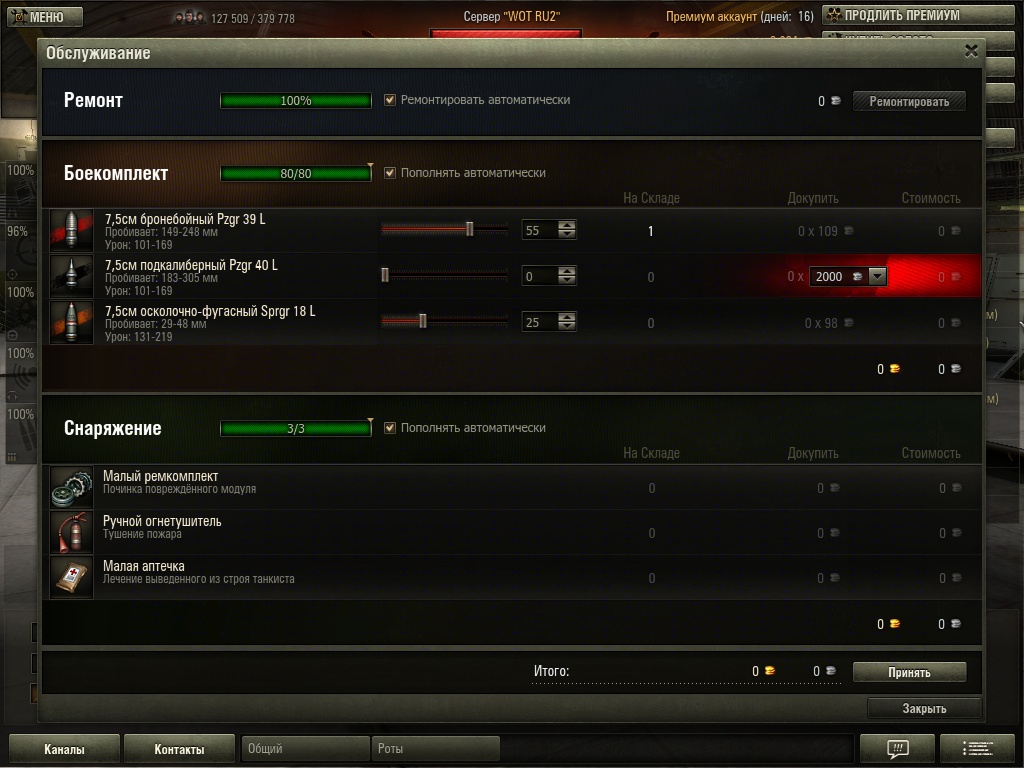Viewport: 1024px width, 768px height.
Task: Select the small repair kit icon
Action: point(72,487)
